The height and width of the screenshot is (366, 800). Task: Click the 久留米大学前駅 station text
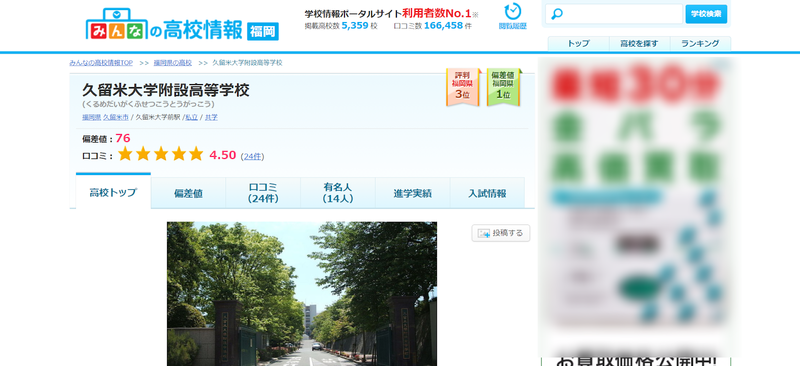coord(158,117)
